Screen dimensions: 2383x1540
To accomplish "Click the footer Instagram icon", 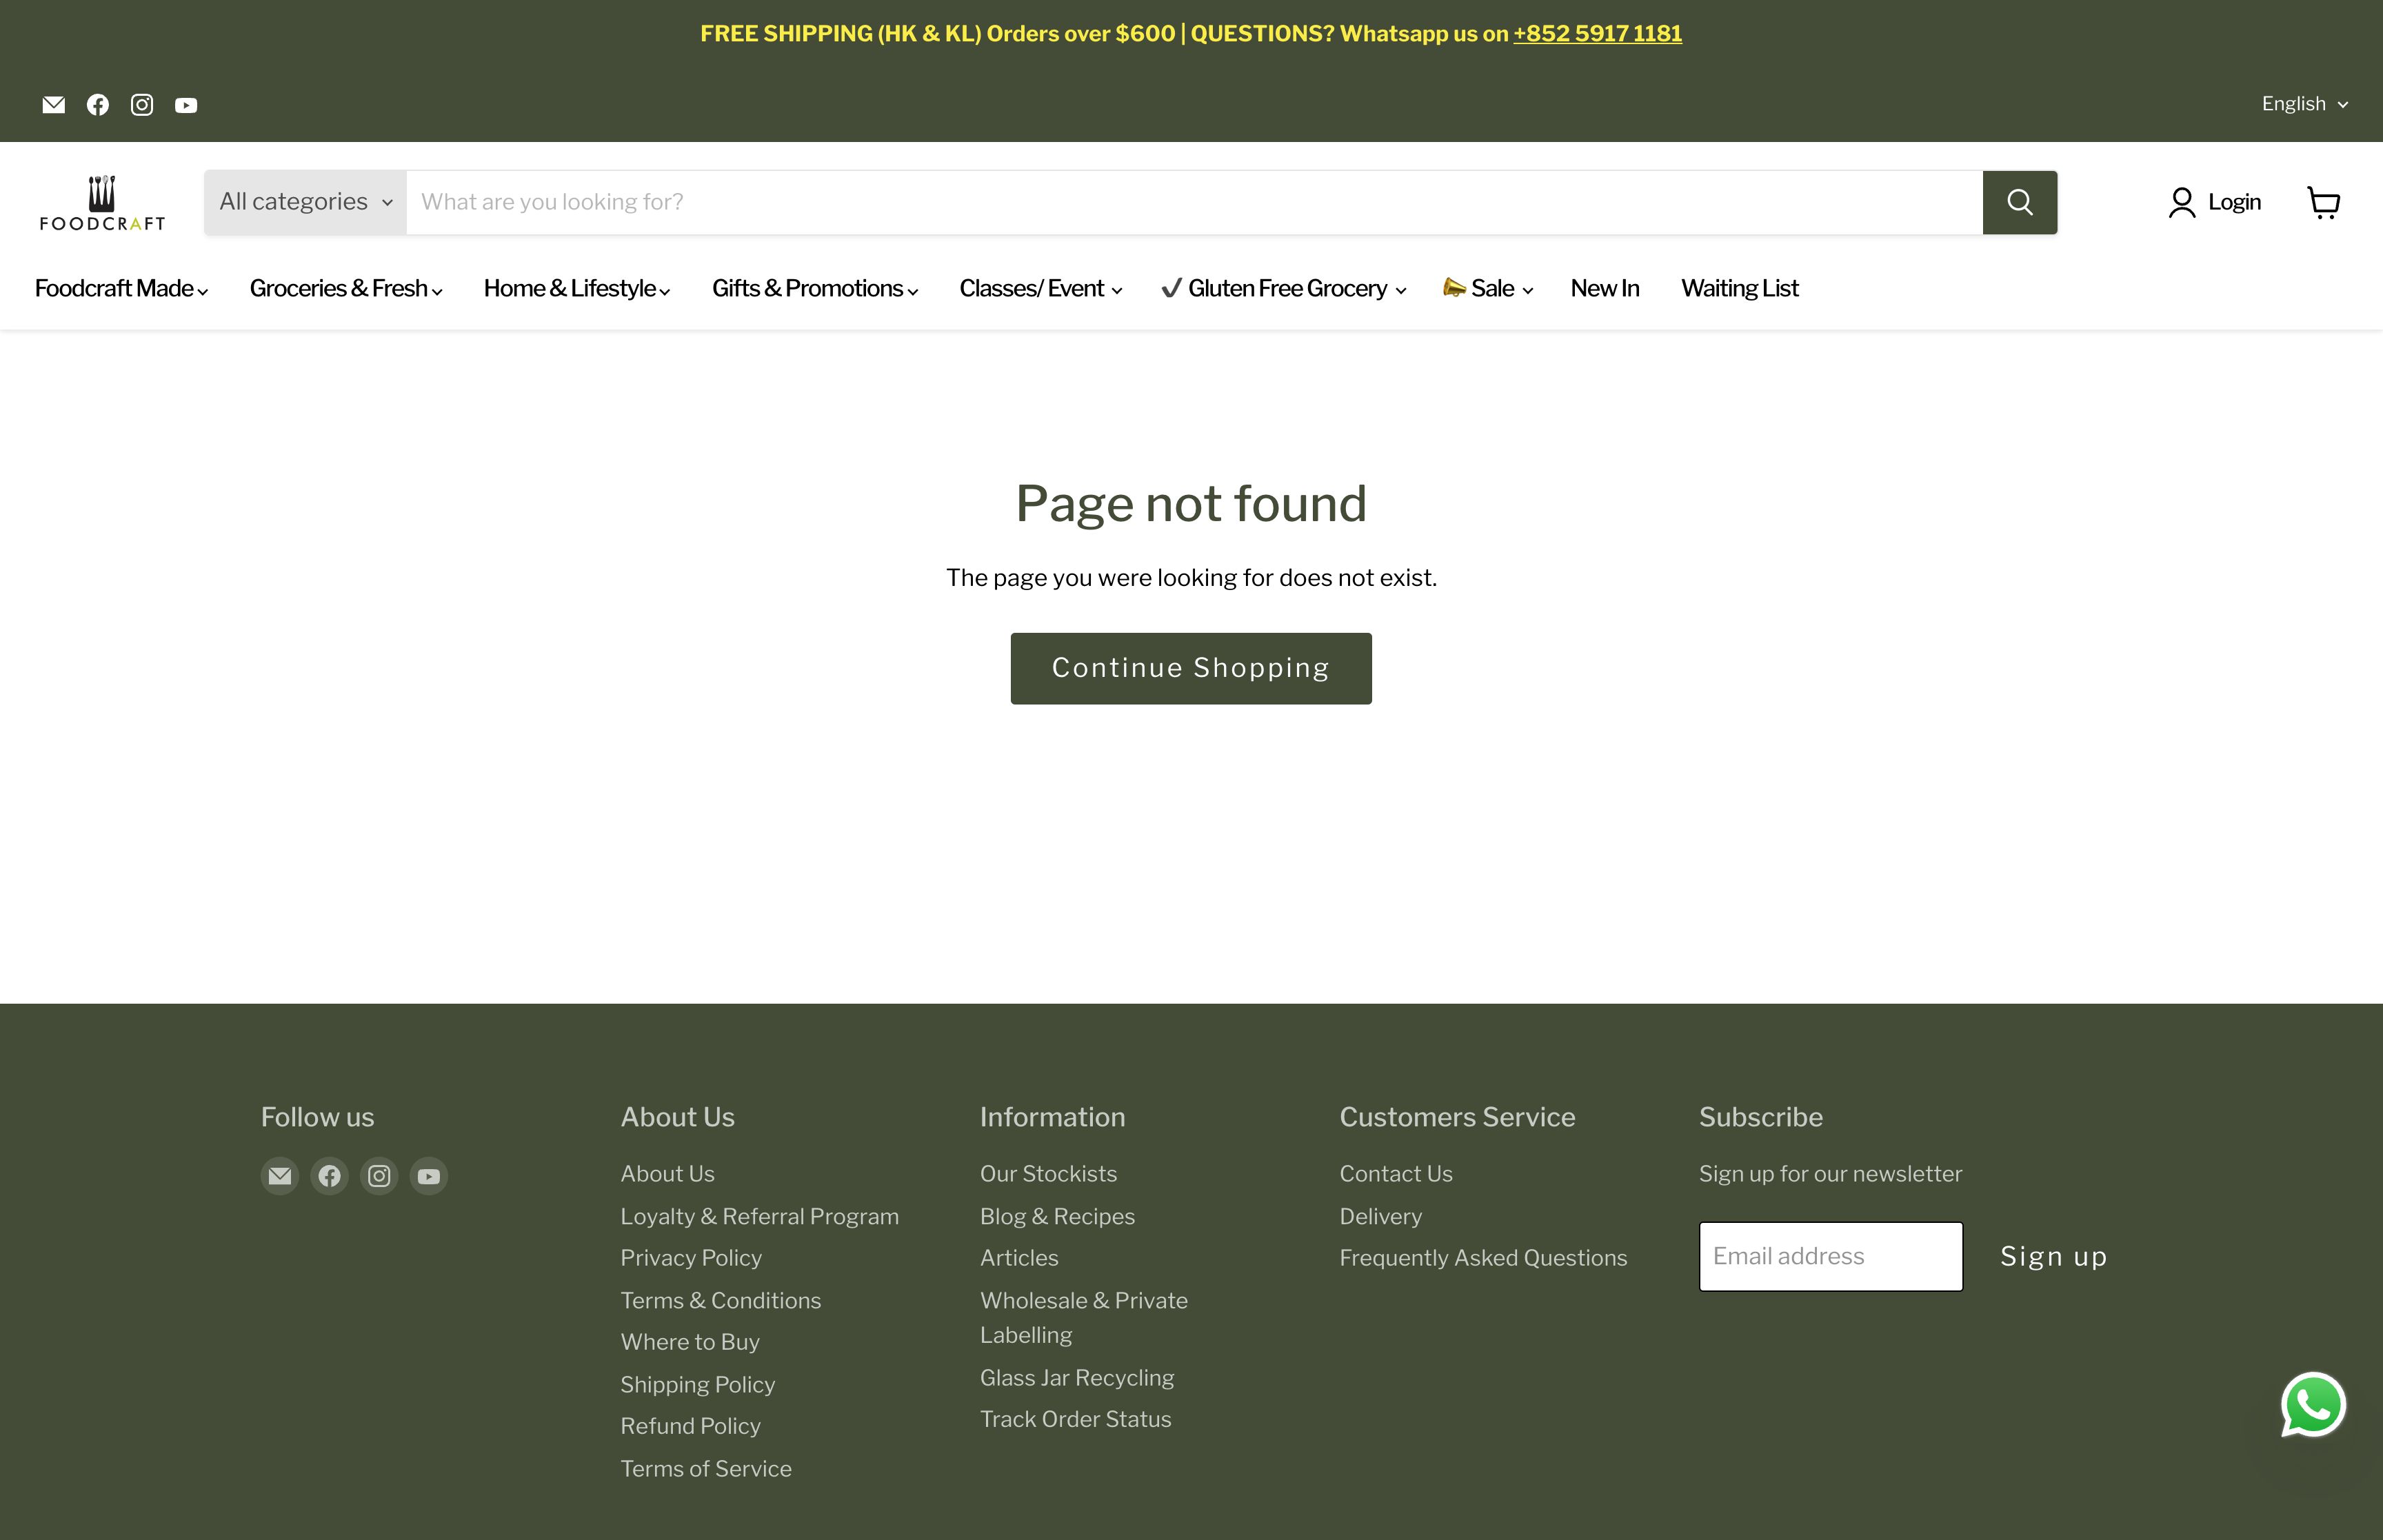I will pos(379,1176).
